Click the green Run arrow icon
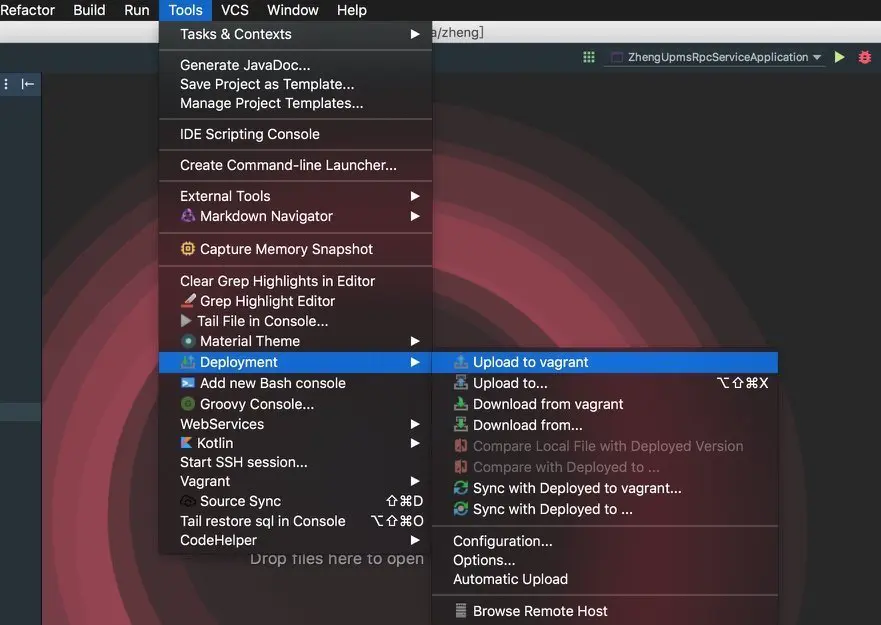 (840, 58)
